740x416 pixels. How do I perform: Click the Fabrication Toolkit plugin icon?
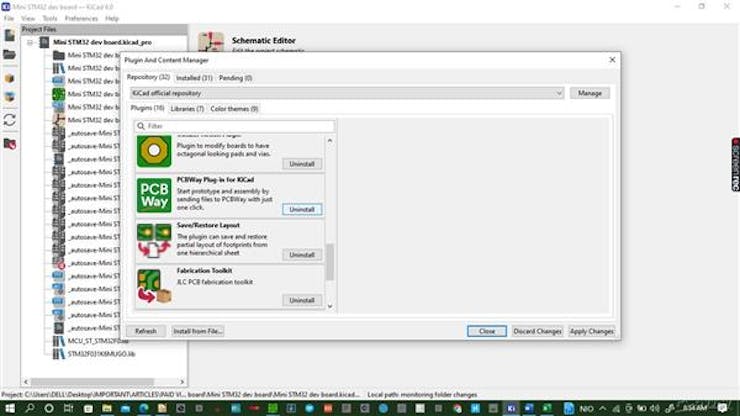click(x=154, y=286)
